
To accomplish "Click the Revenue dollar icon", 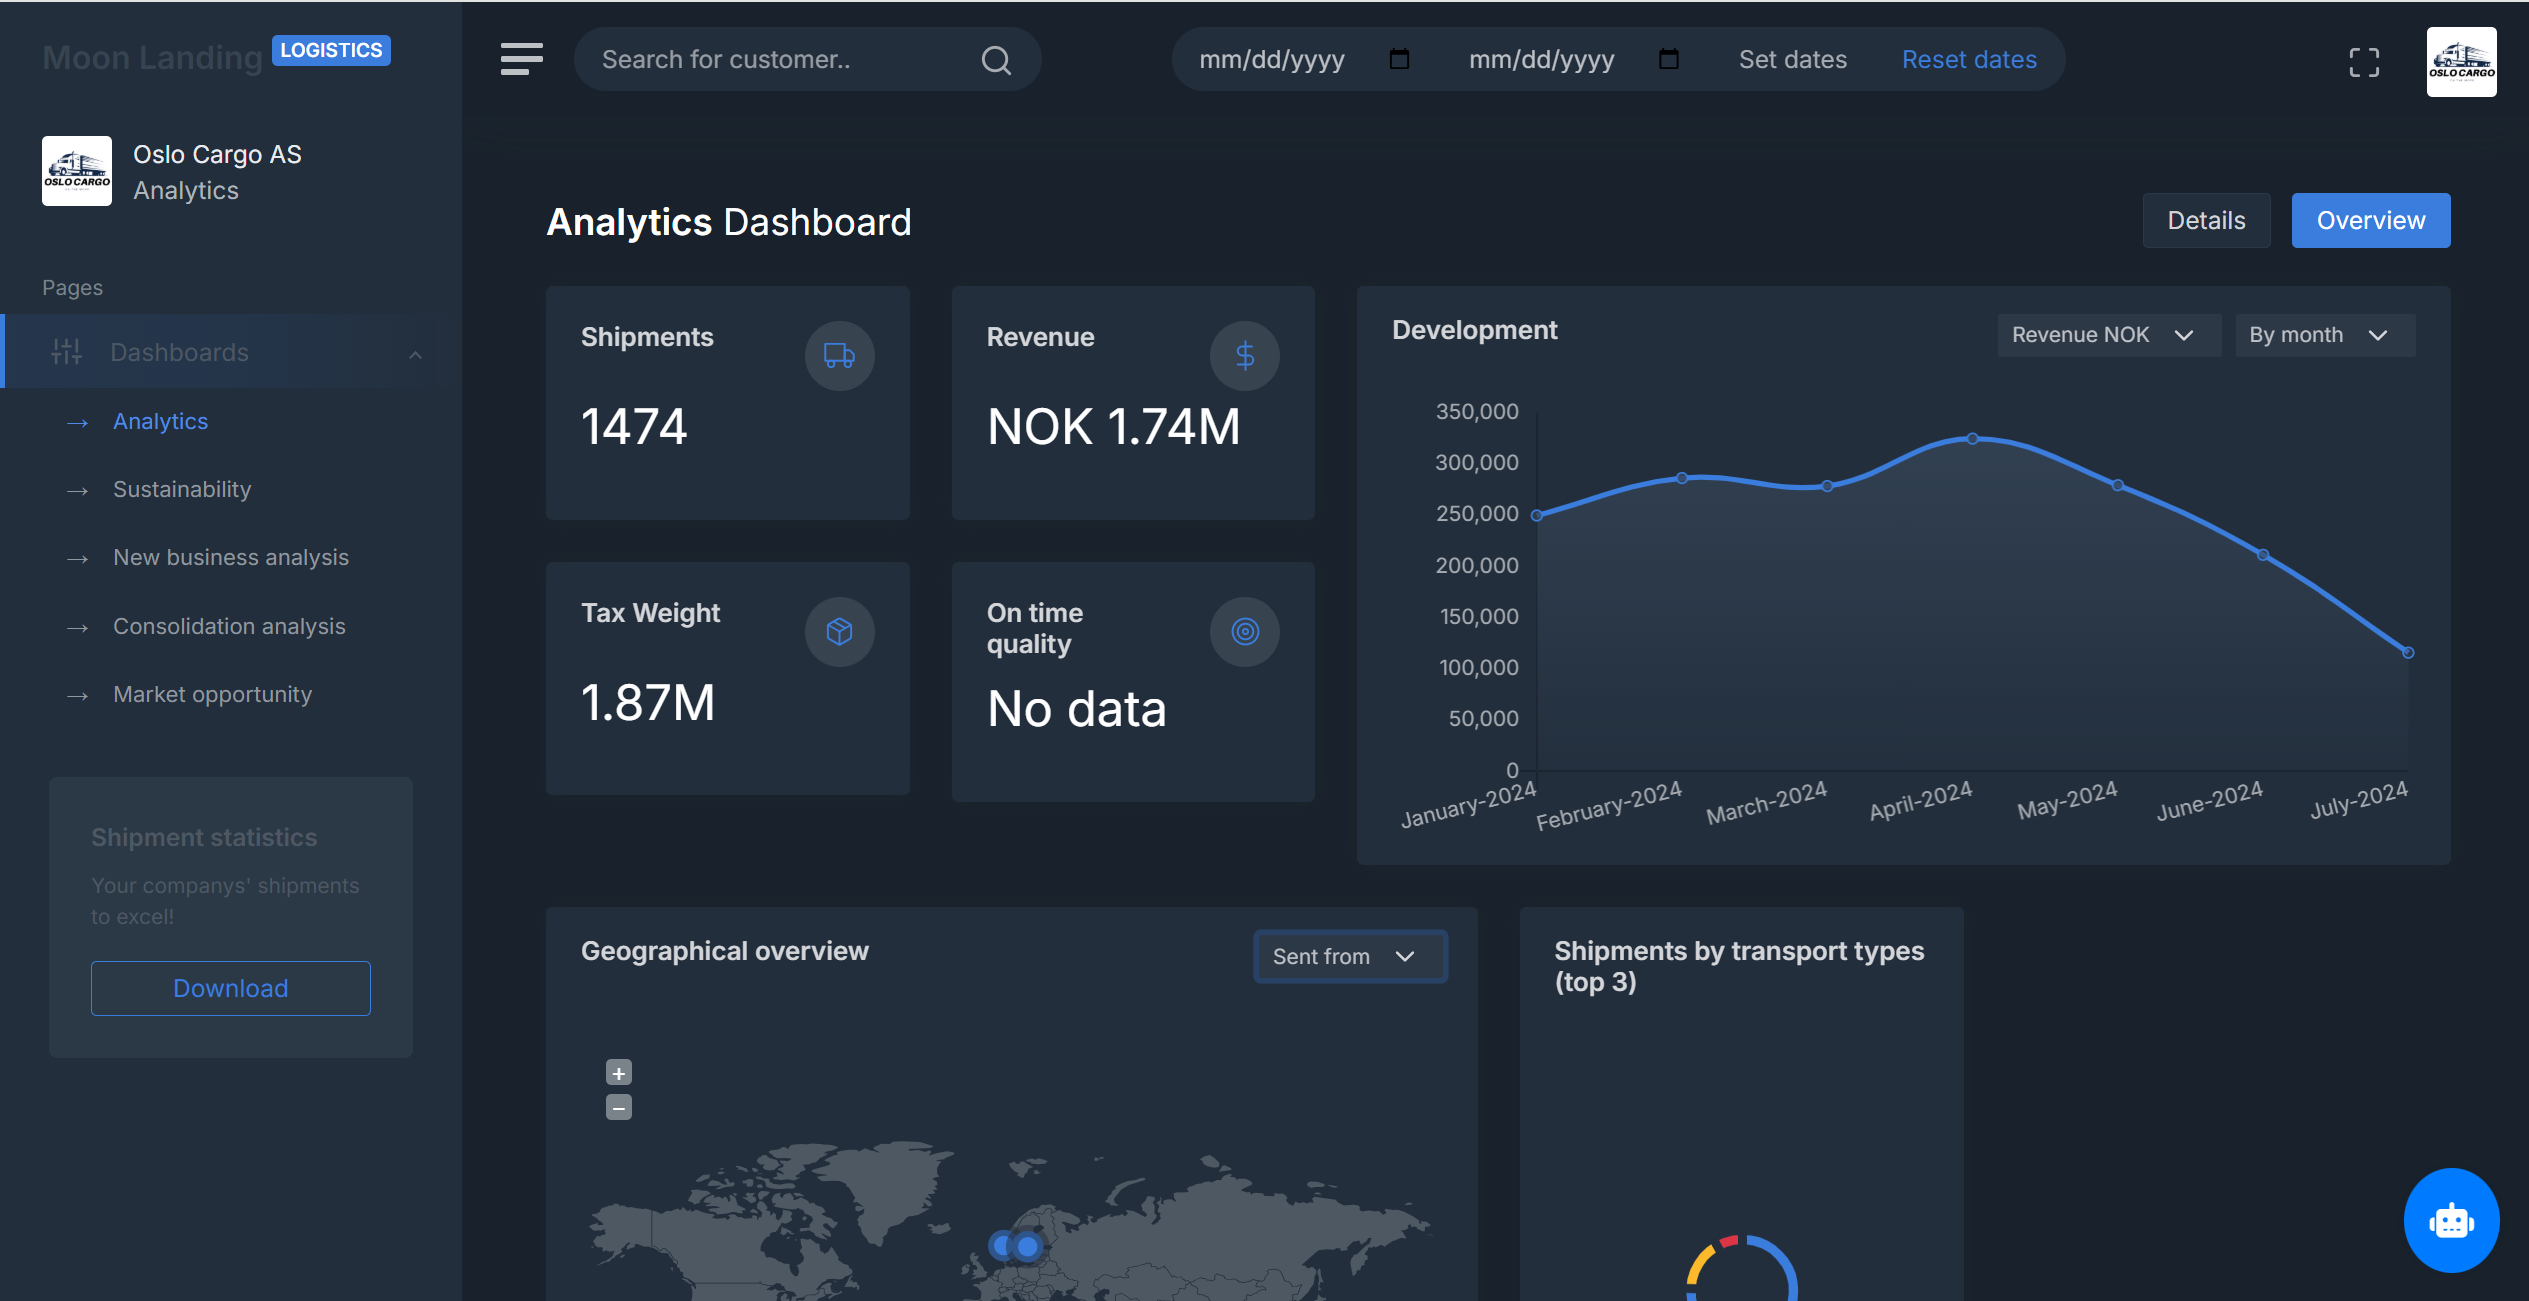I will 1244,355.
